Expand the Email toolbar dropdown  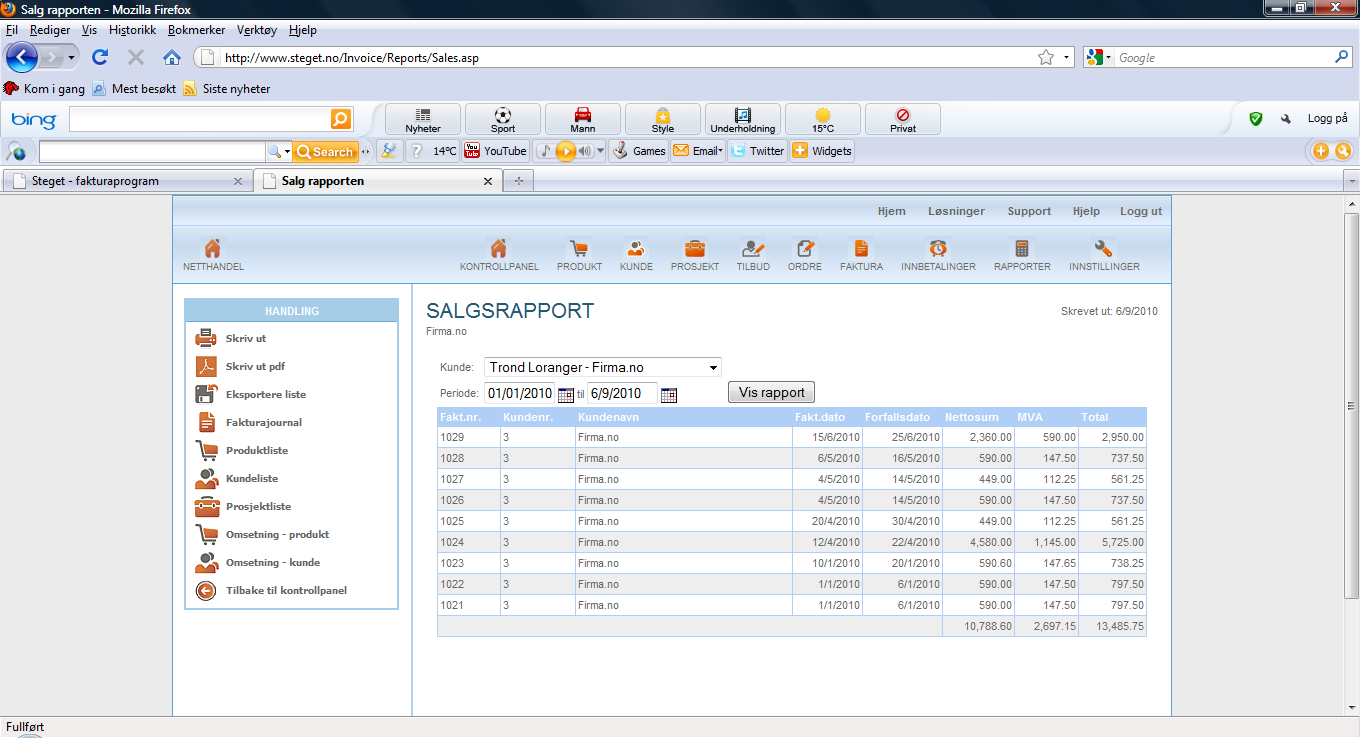721,151
